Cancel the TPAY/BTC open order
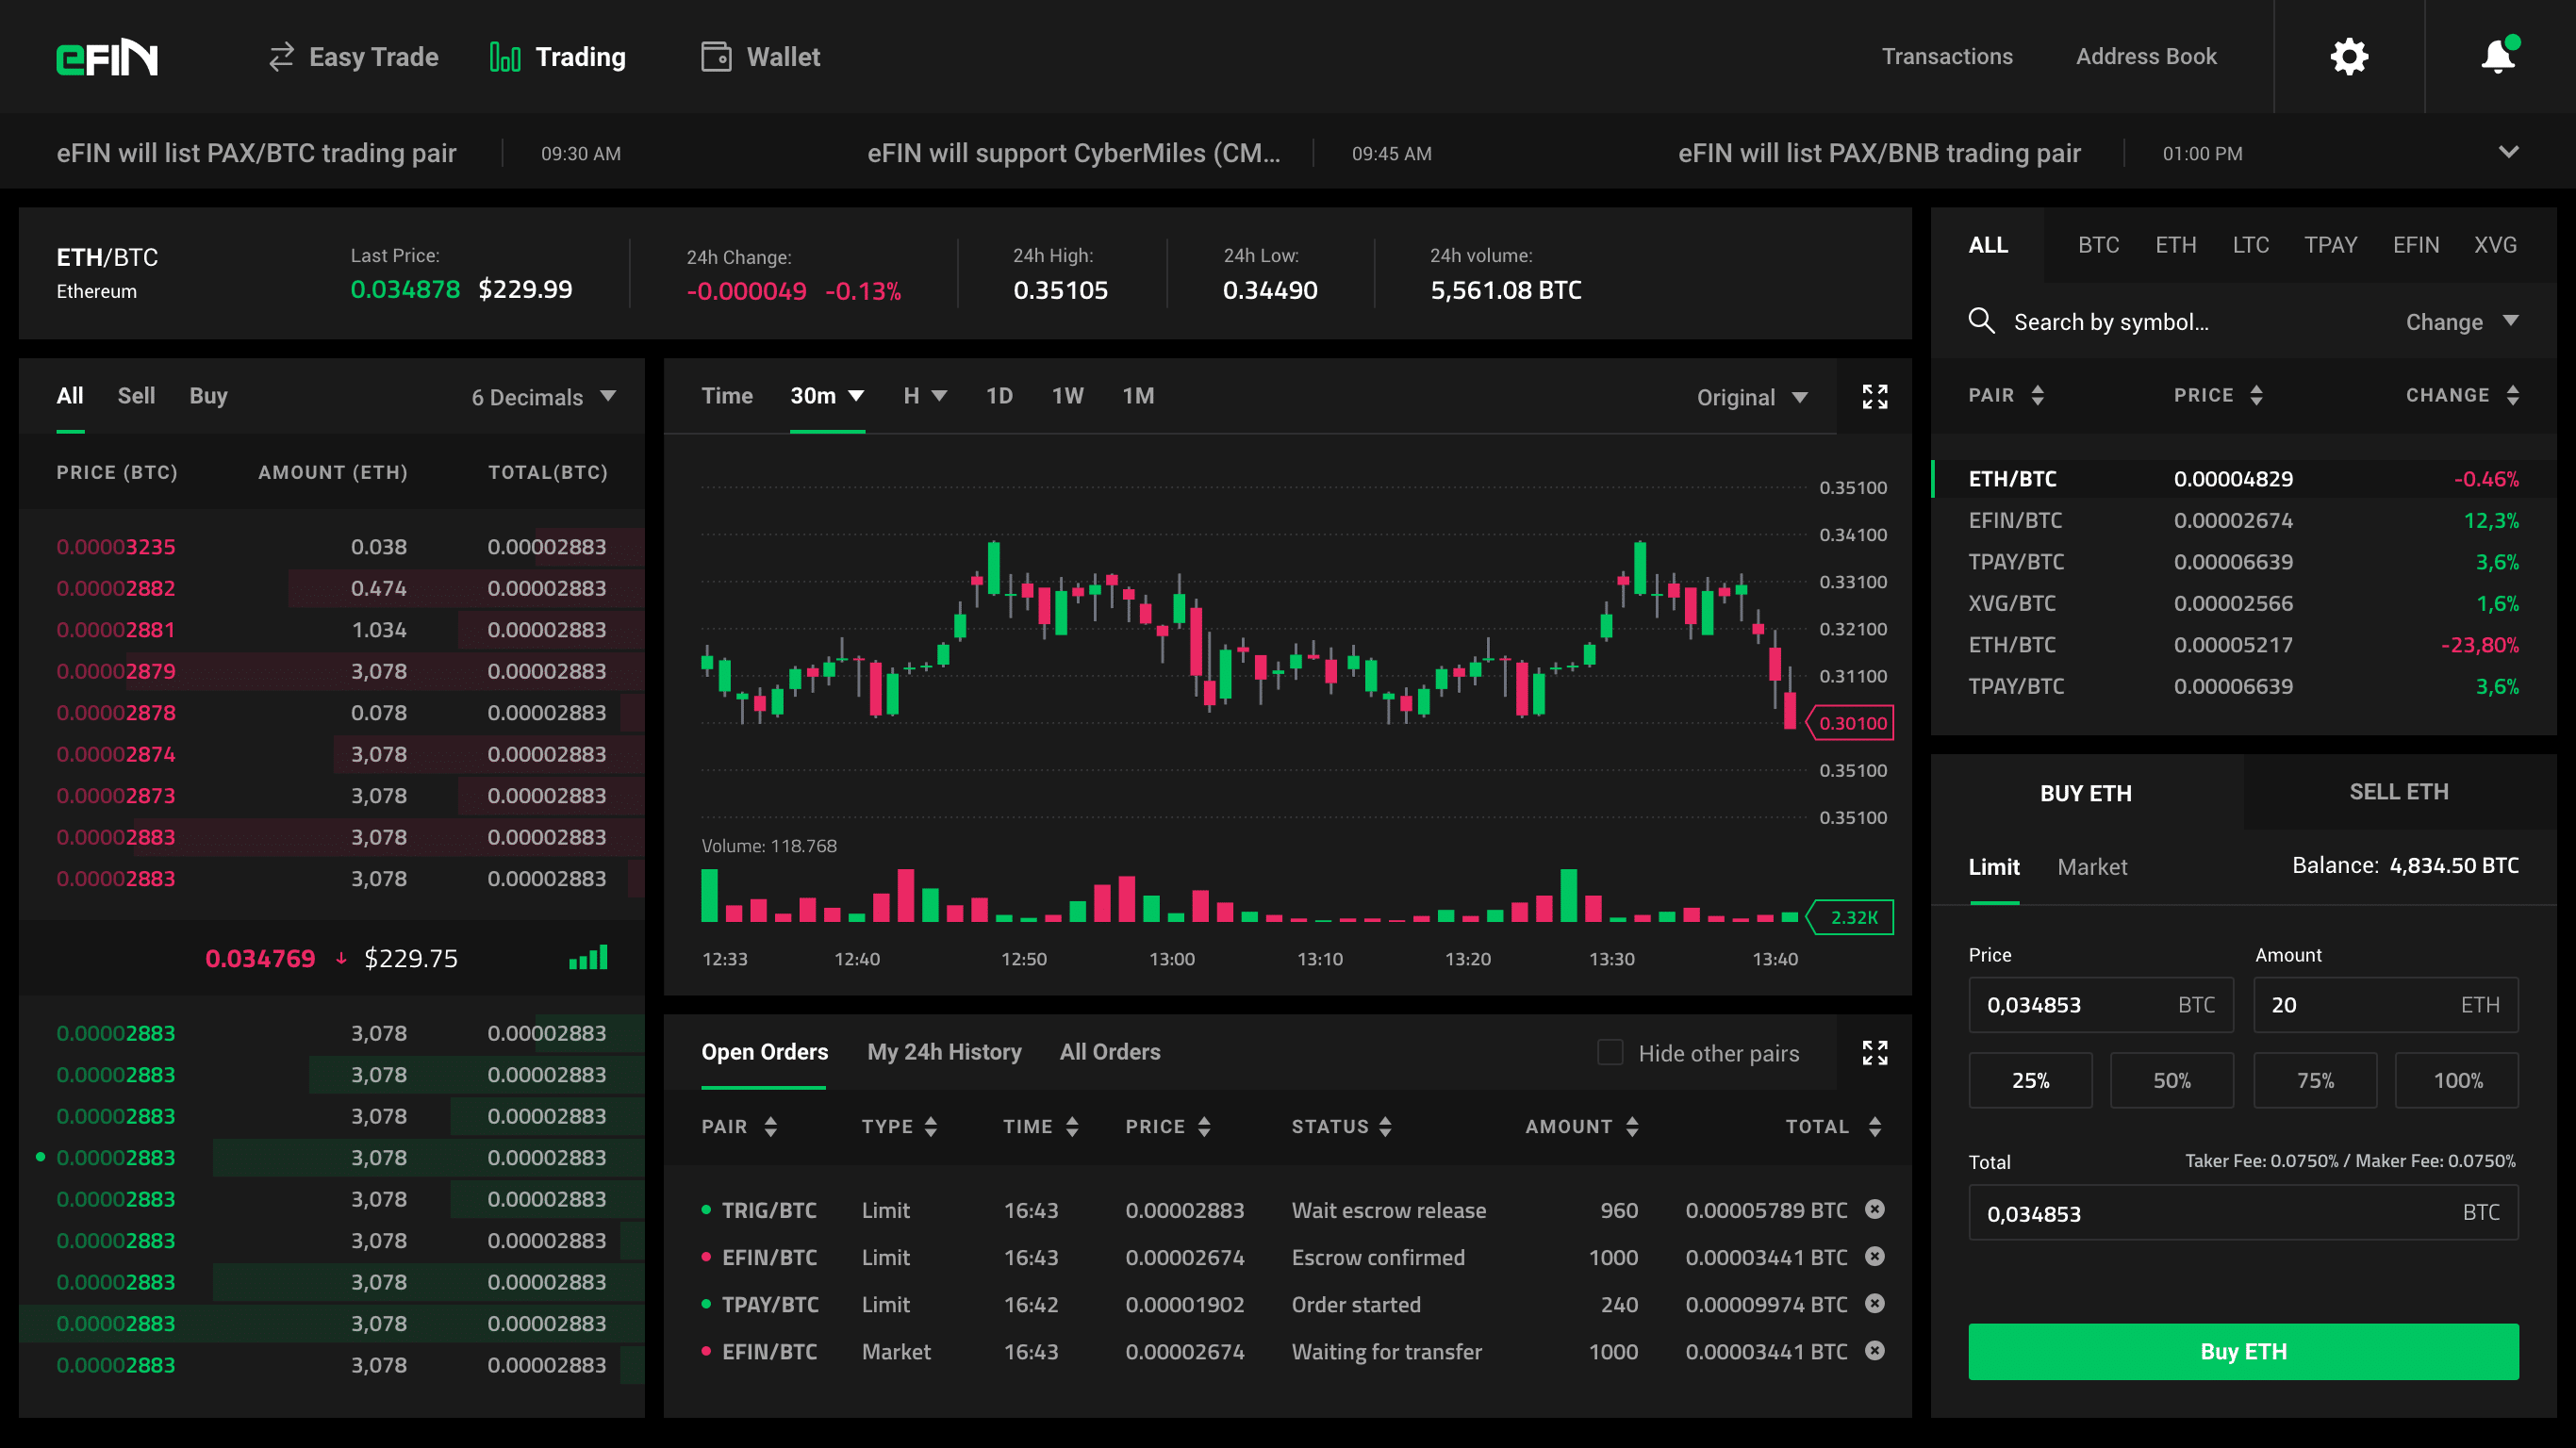The width and height of the screenshot is (2576, 1448). coord(1874,1303)
